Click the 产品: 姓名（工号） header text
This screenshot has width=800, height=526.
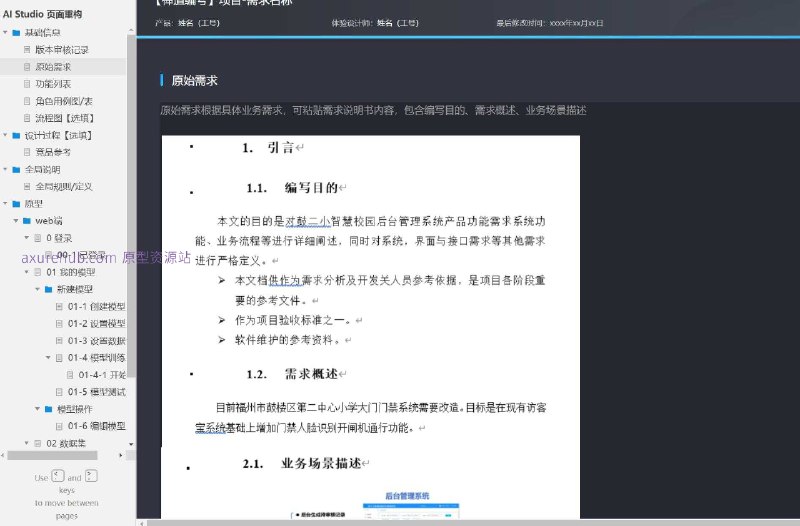pos(187,23)
